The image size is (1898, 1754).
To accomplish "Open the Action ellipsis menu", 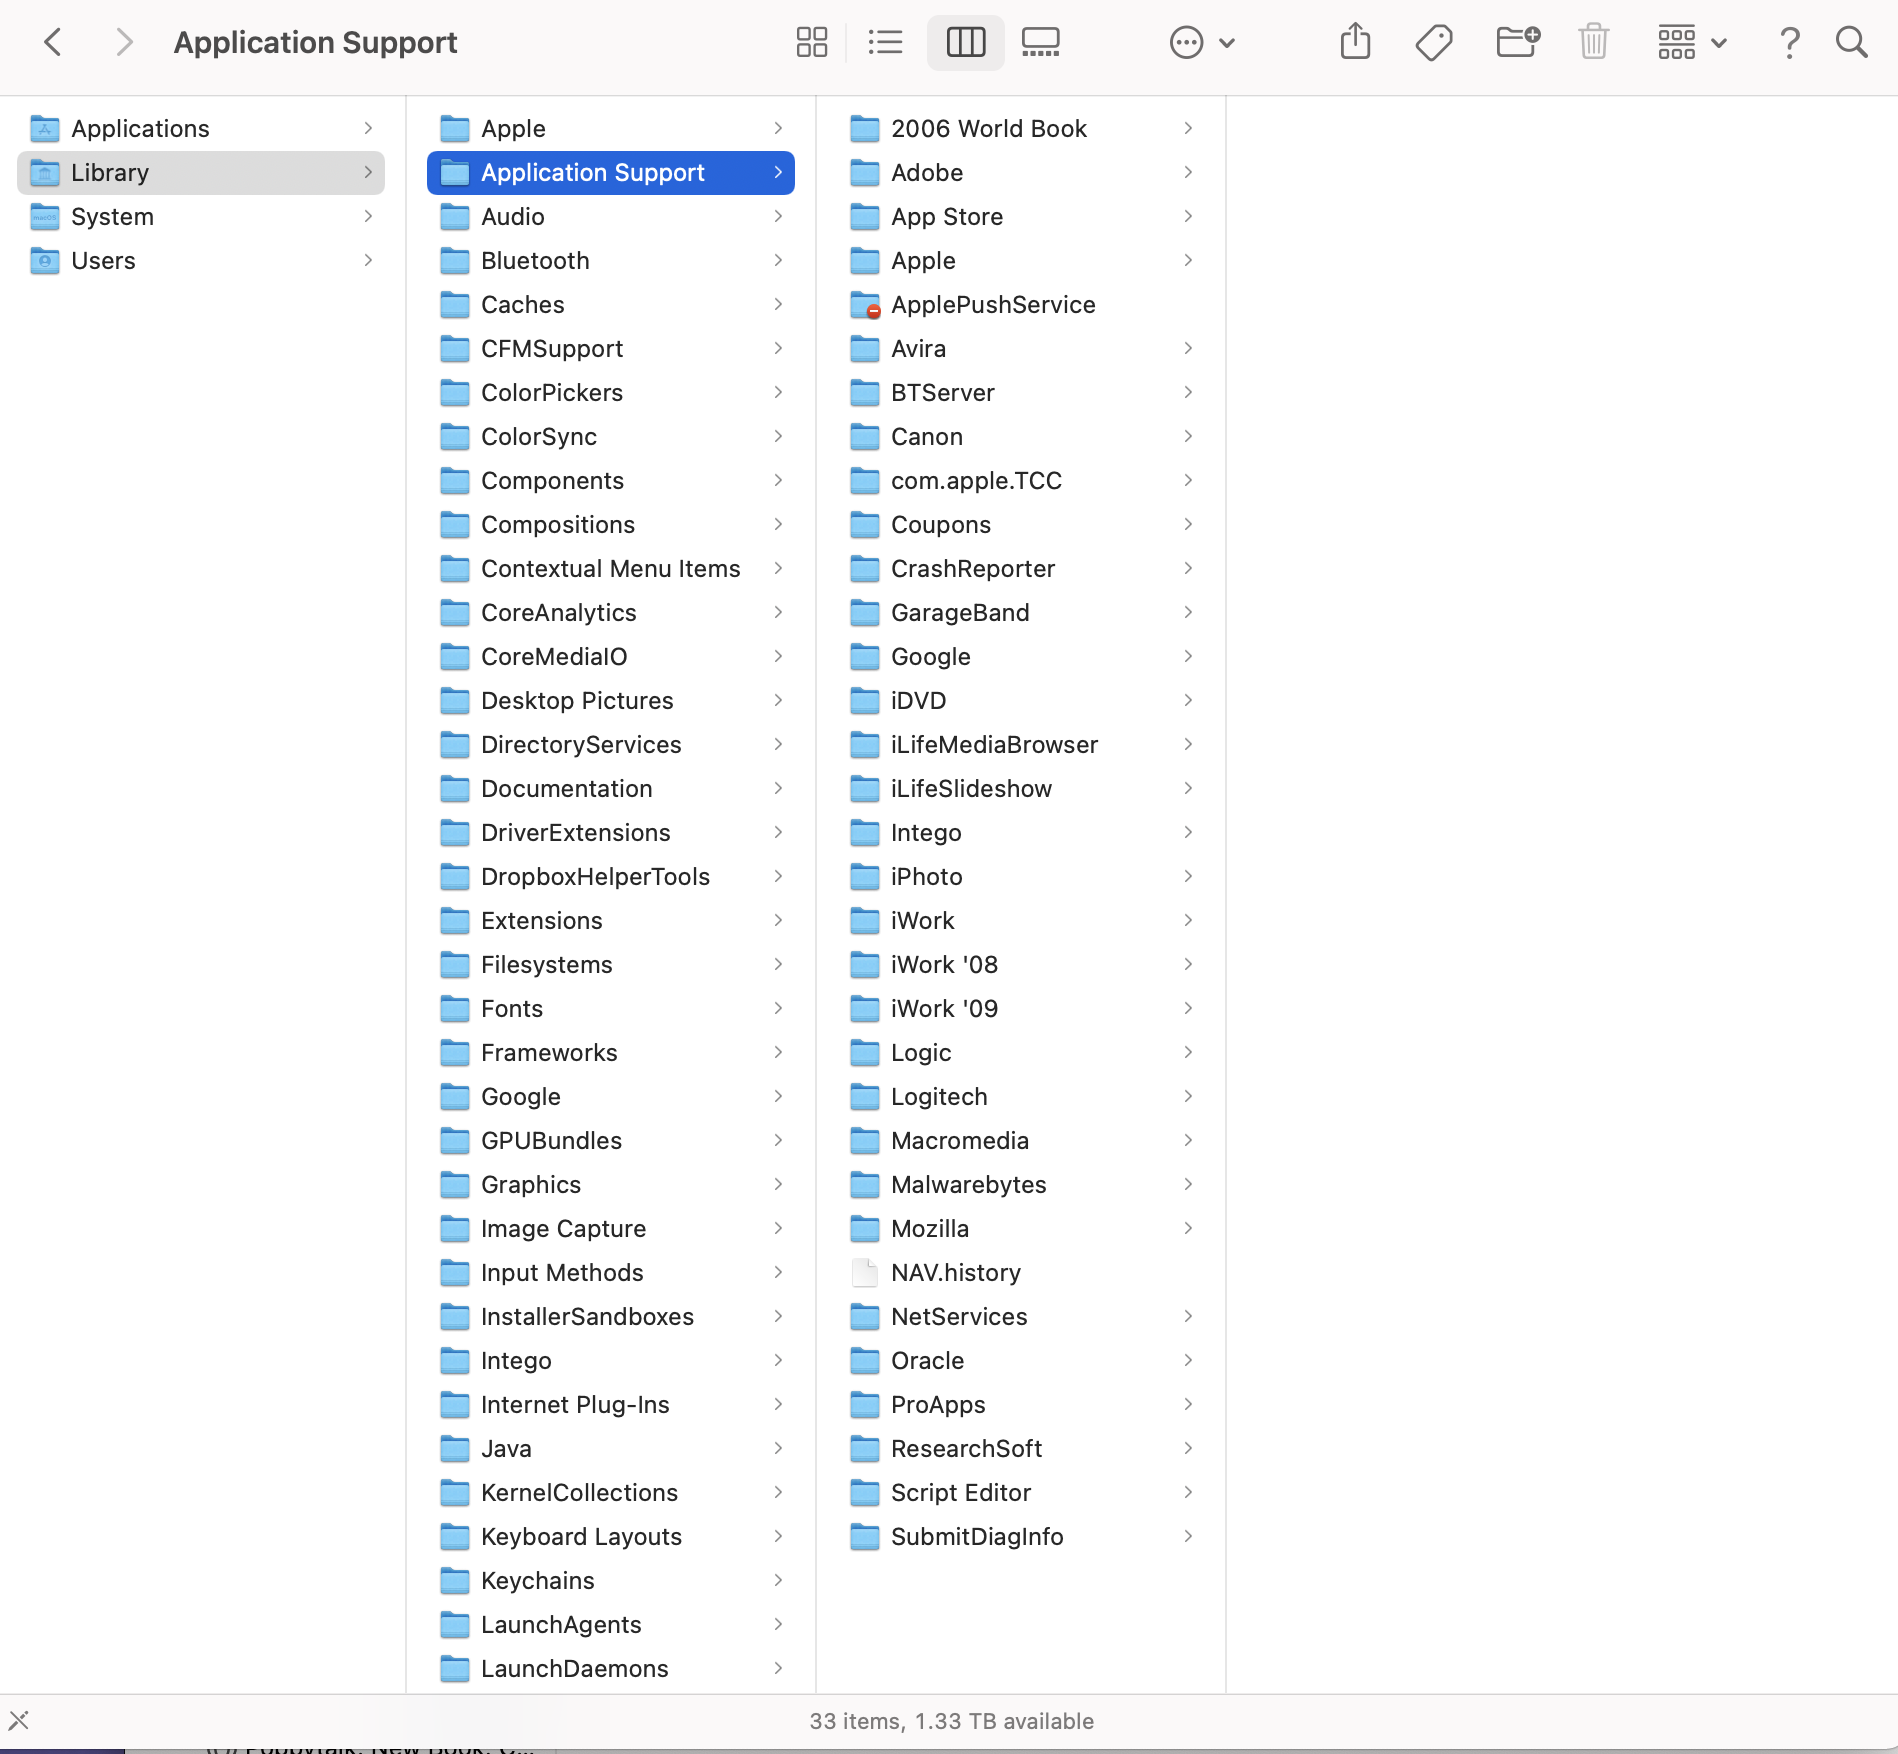I will (x=1203, y=42).
